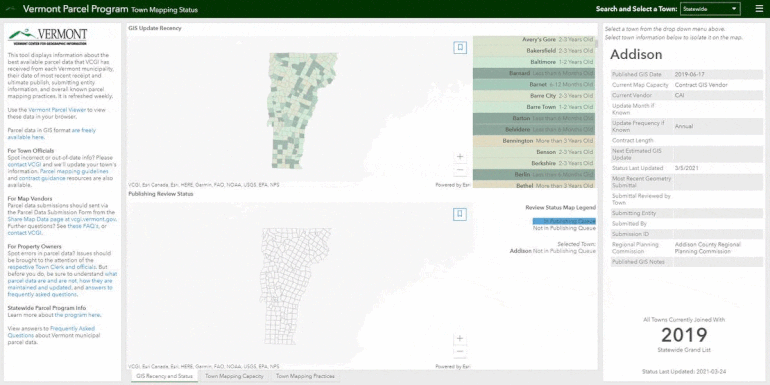Switch to the Town Mapping Practices tab
This screenshot has width=770, height=385.
tap(305, 376)
